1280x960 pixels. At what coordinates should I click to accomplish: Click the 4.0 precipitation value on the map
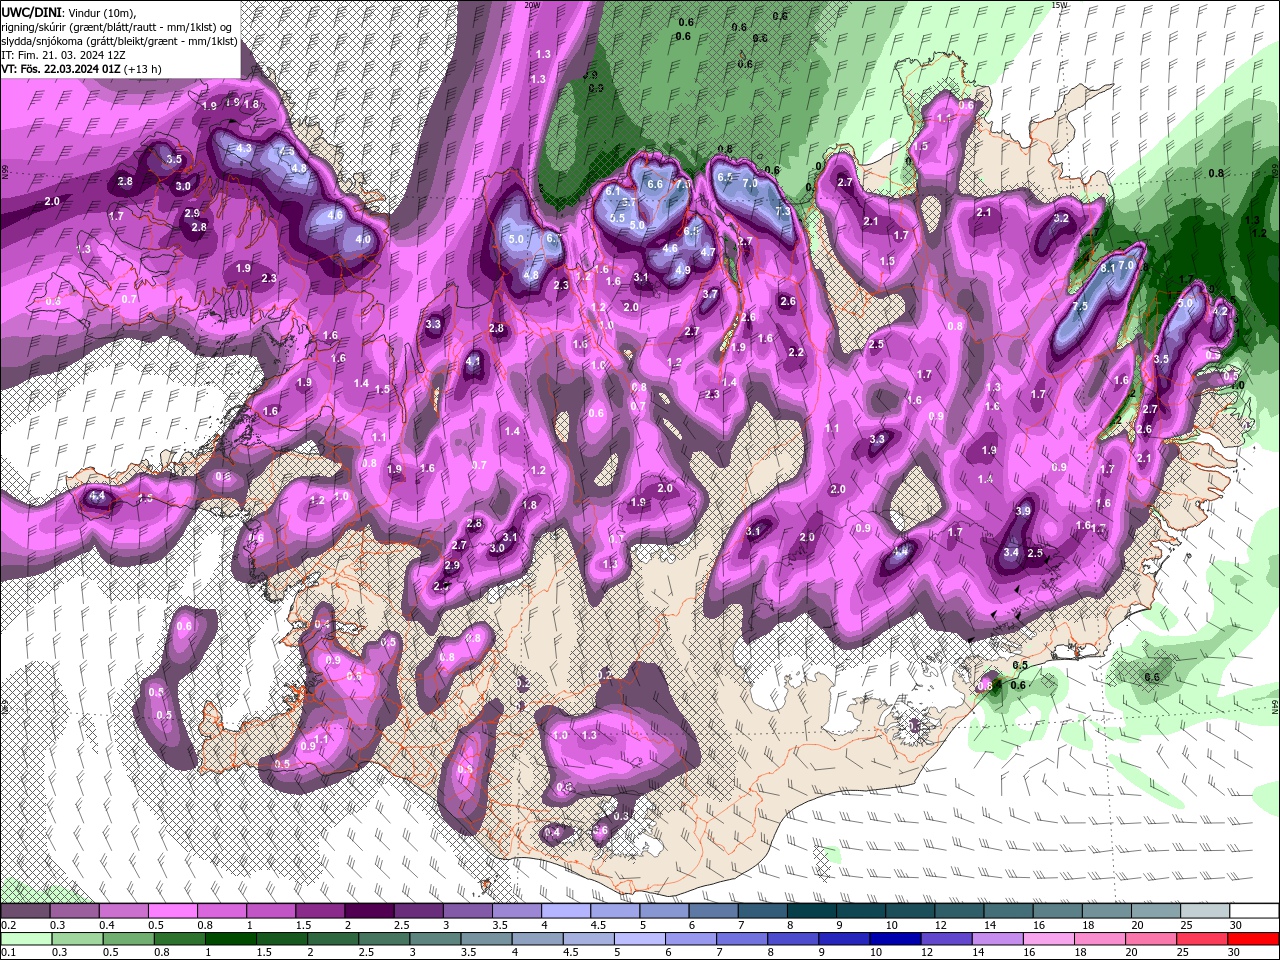tap(363, 240)
